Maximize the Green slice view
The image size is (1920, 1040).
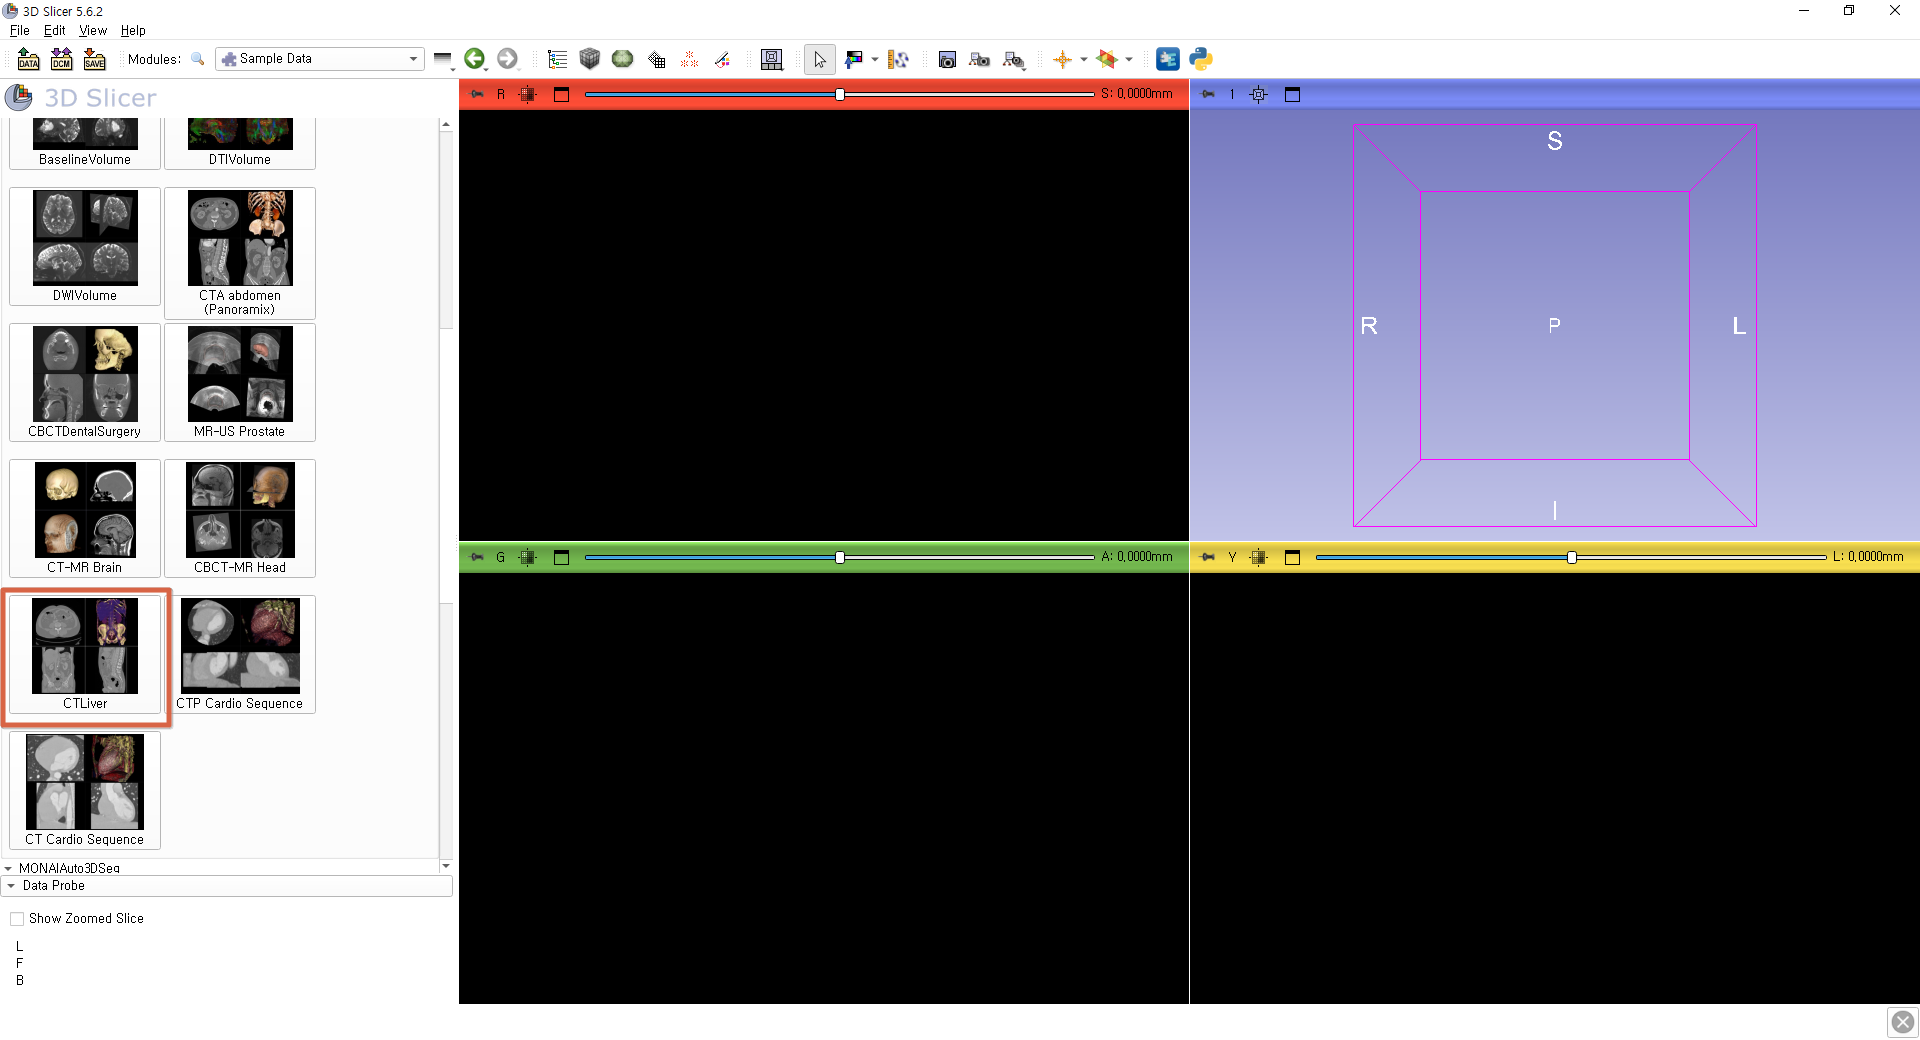pyautogui.click(x=561, y=557)
